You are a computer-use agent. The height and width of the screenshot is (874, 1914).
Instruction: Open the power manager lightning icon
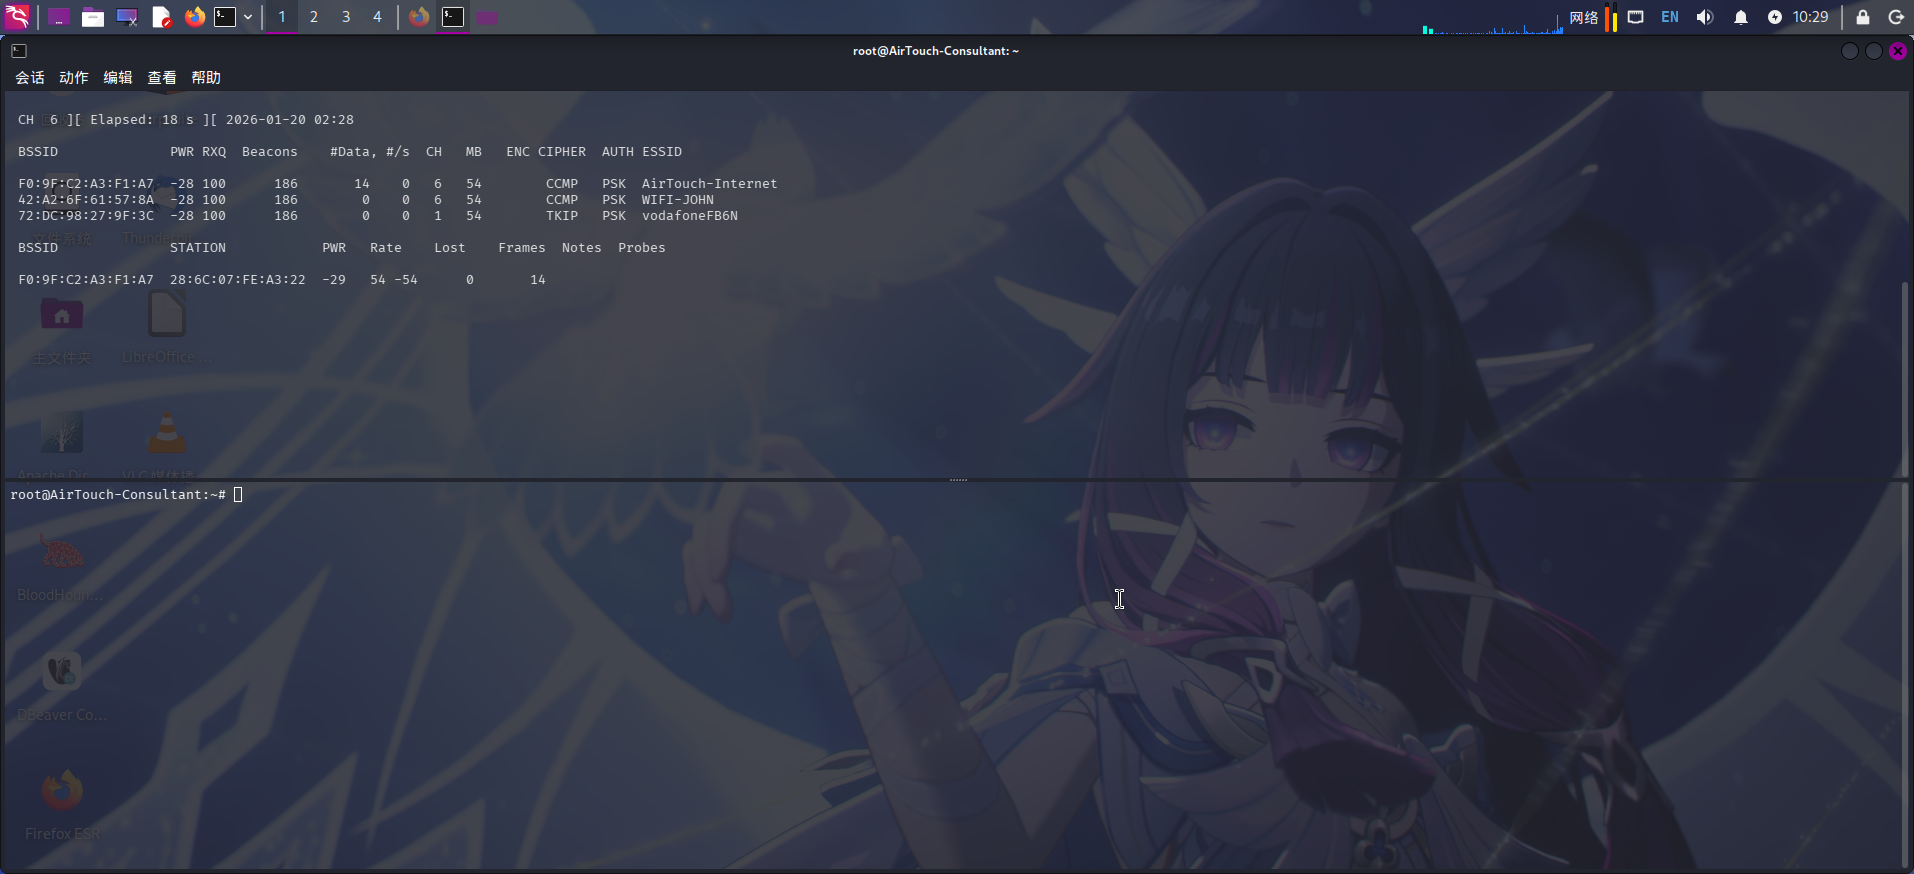point(1775,17)
